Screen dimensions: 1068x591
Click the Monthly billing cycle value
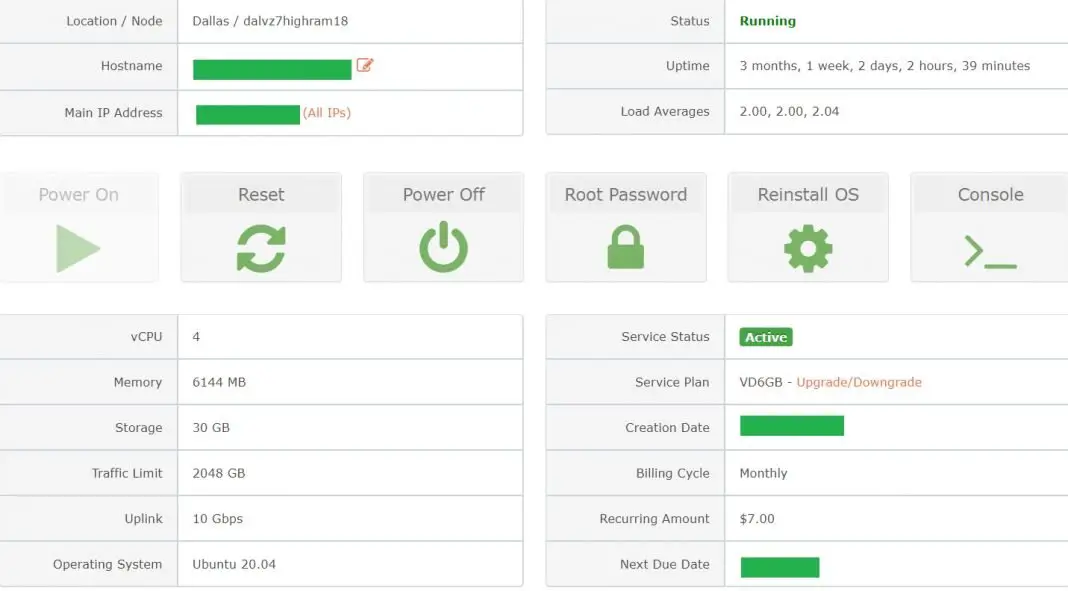point(762,473)
